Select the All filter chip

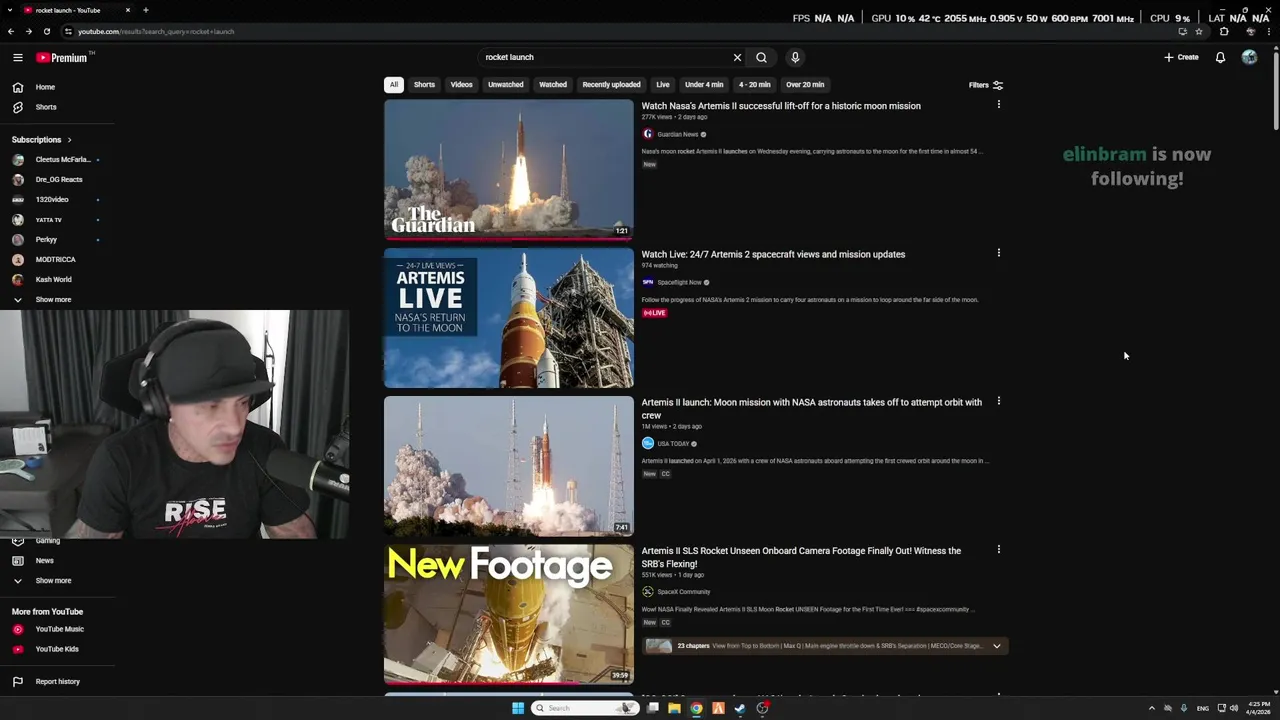pos(394,85)
